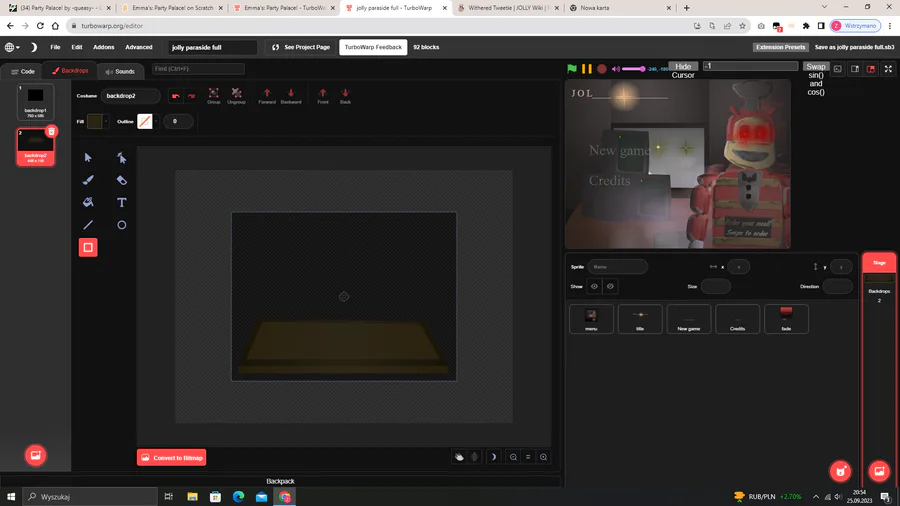Click the Outline color swatch
900x506 pixels.
145,122
